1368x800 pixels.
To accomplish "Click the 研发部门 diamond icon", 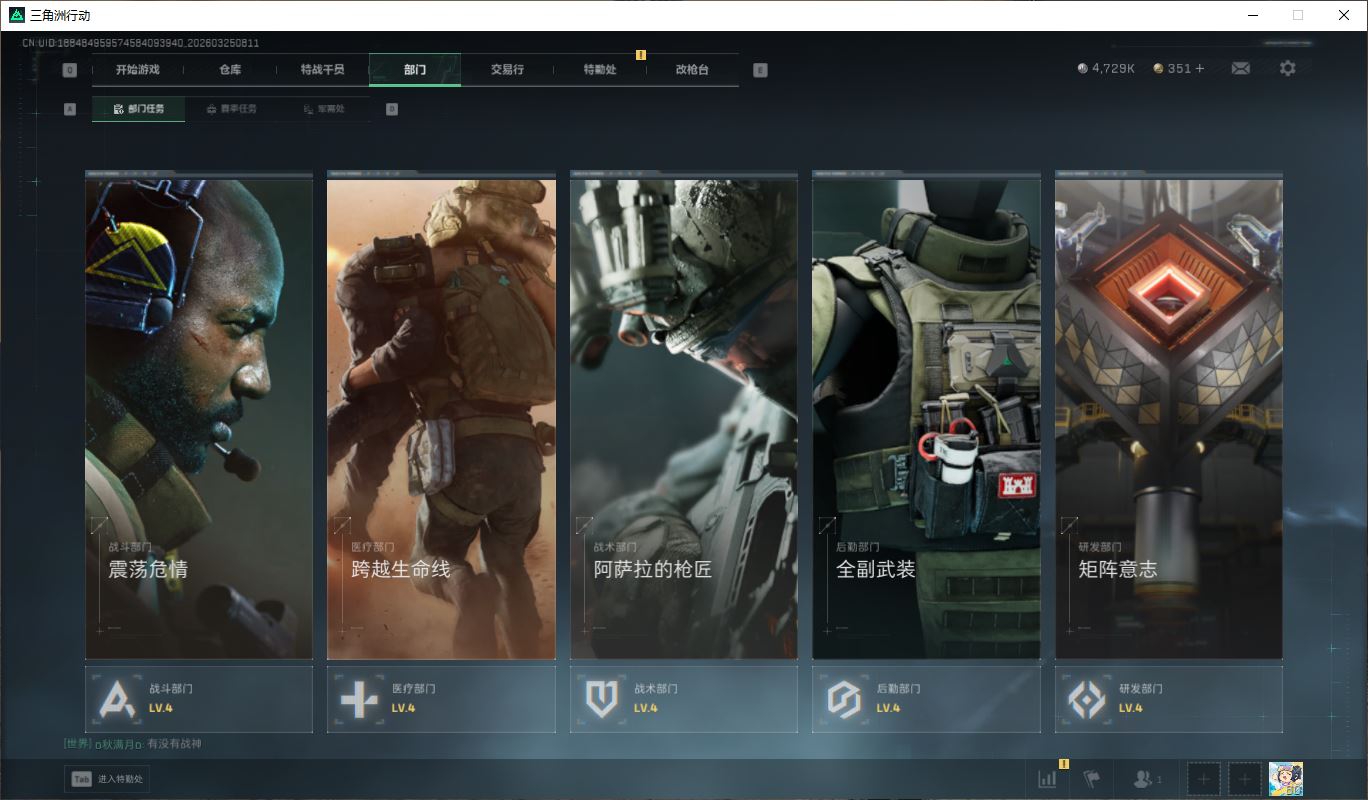I will pyautogui.click(x=1086, y=699).
